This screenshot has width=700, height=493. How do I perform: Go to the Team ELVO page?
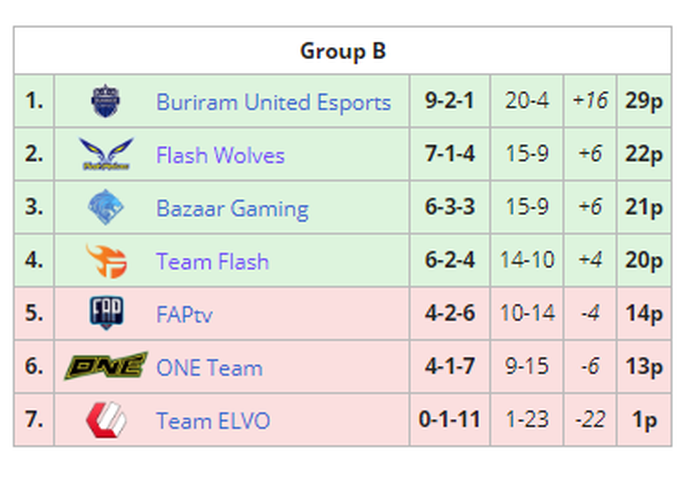[x=213, y=421]
